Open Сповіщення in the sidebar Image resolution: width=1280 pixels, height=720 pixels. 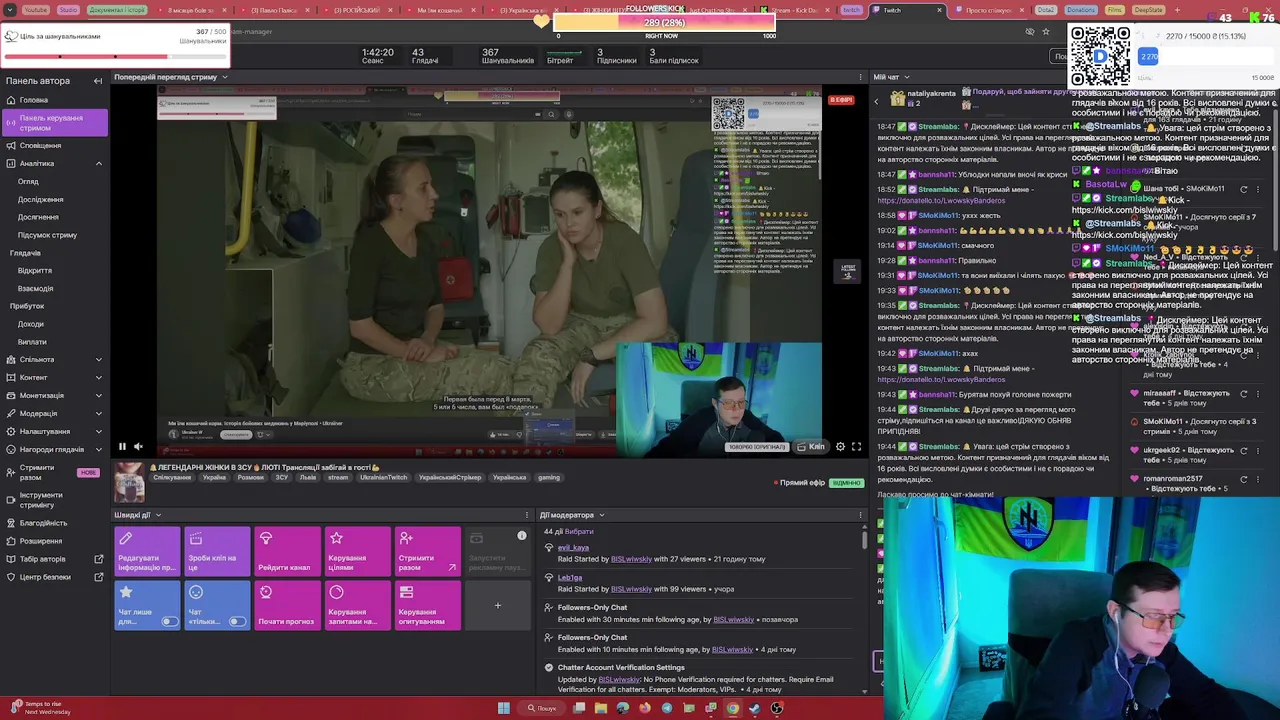pos(40,145)
